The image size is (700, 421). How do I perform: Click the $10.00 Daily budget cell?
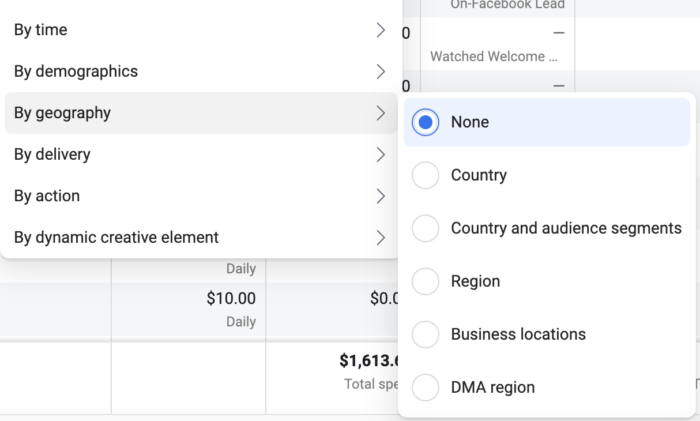188,309
